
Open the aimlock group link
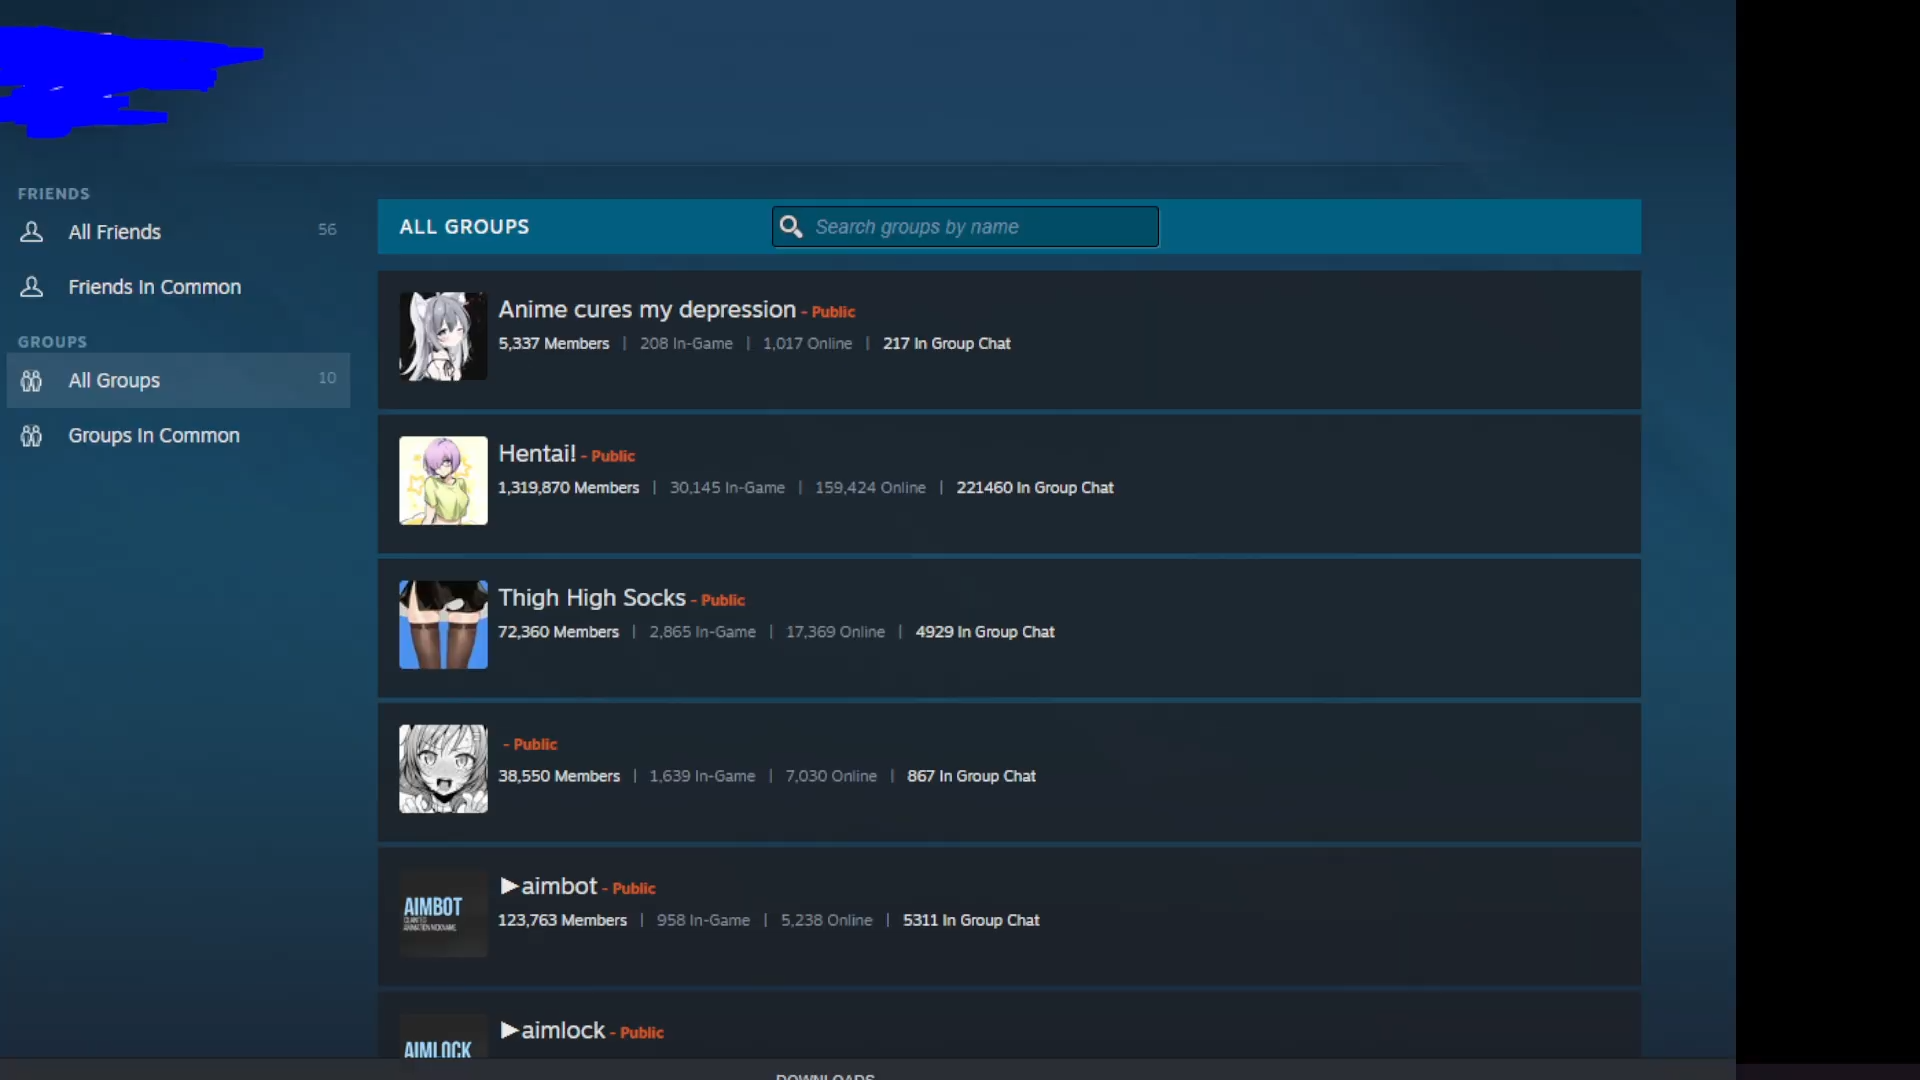(552, 1030)
